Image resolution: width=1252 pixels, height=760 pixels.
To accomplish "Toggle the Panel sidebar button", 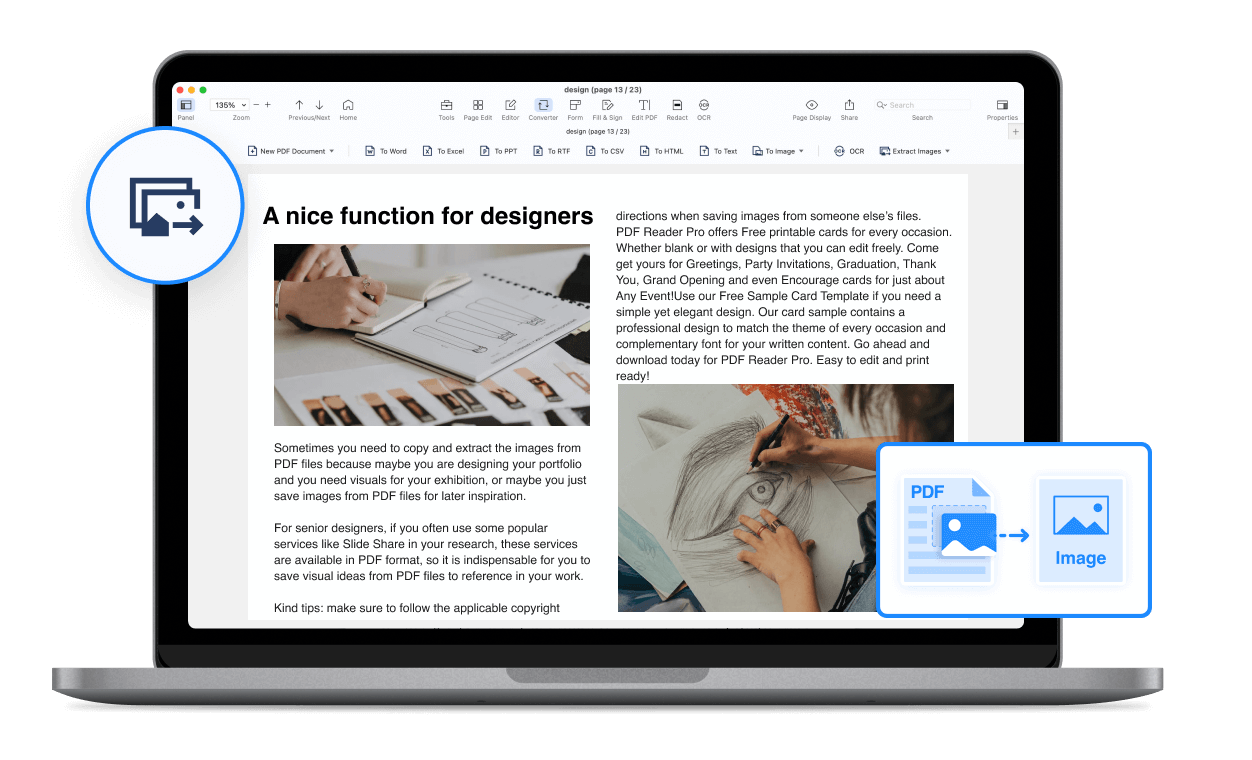I will [x=186, y=105].
